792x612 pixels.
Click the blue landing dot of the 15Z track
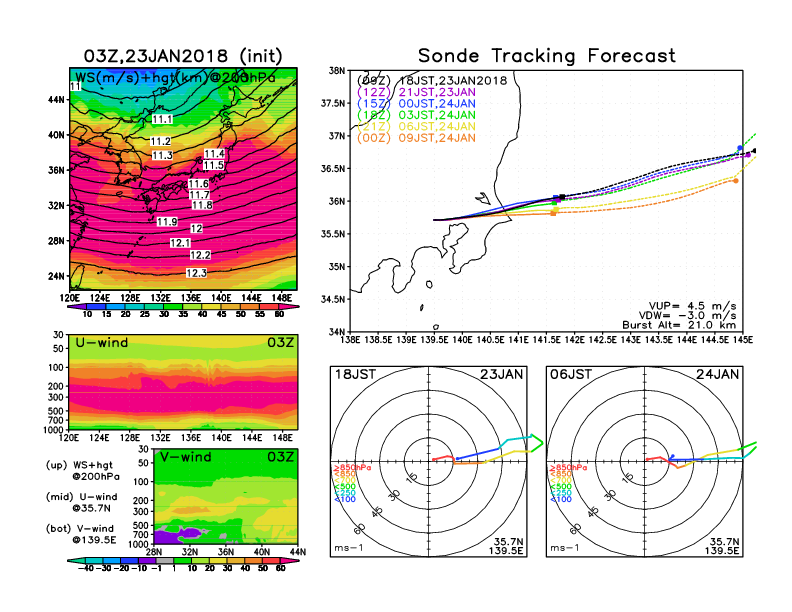point(740,148)
